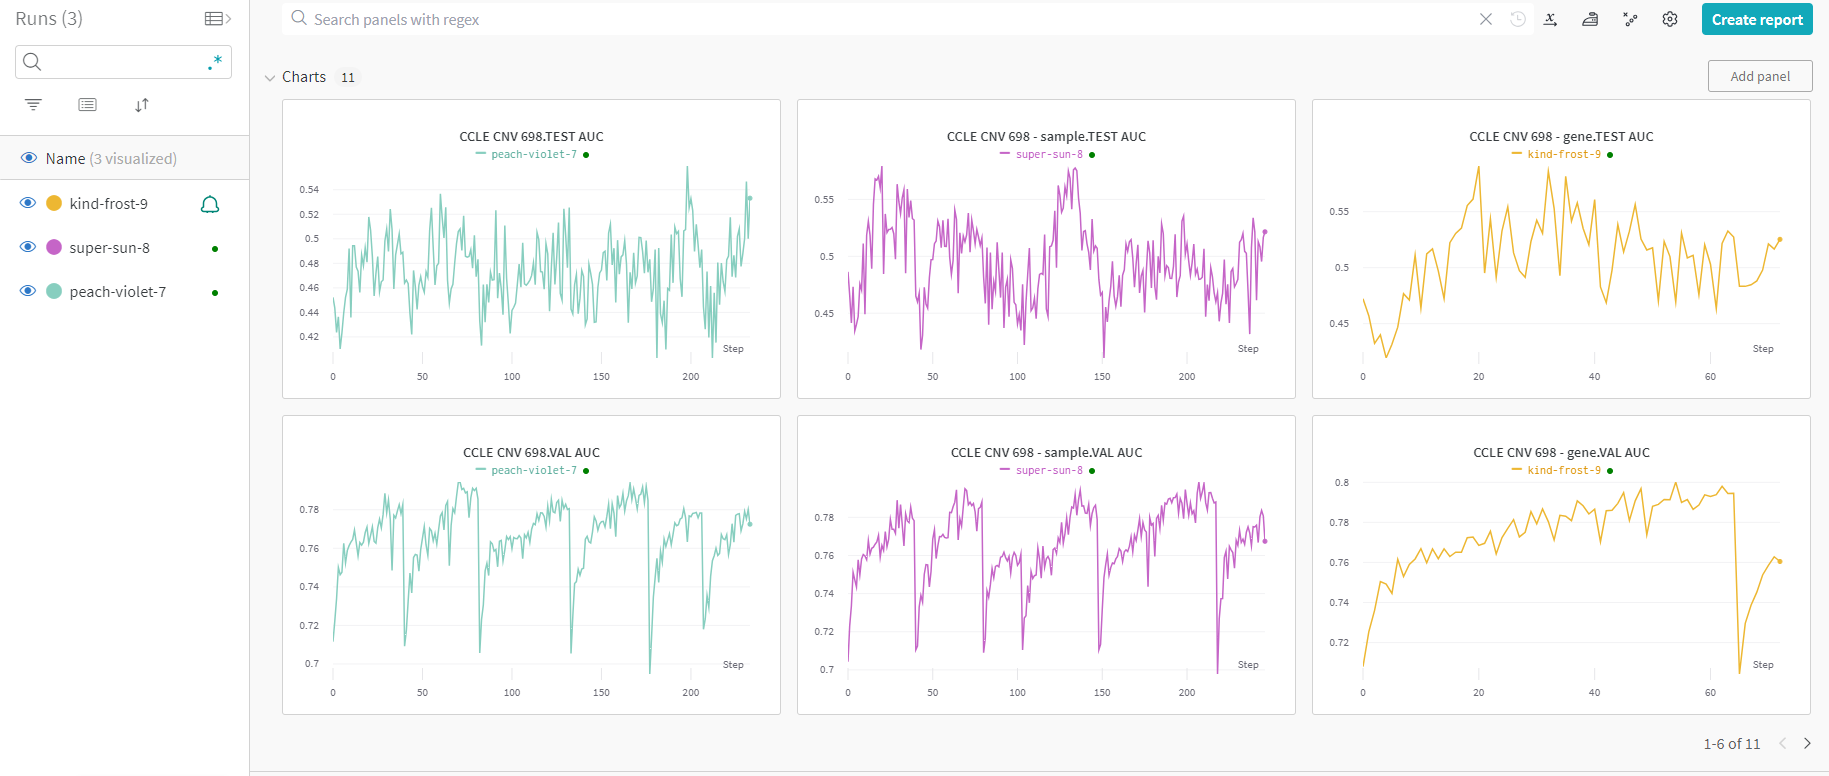Click the Add panel button
This screenshot has height=776, width=1829.
1760,76
